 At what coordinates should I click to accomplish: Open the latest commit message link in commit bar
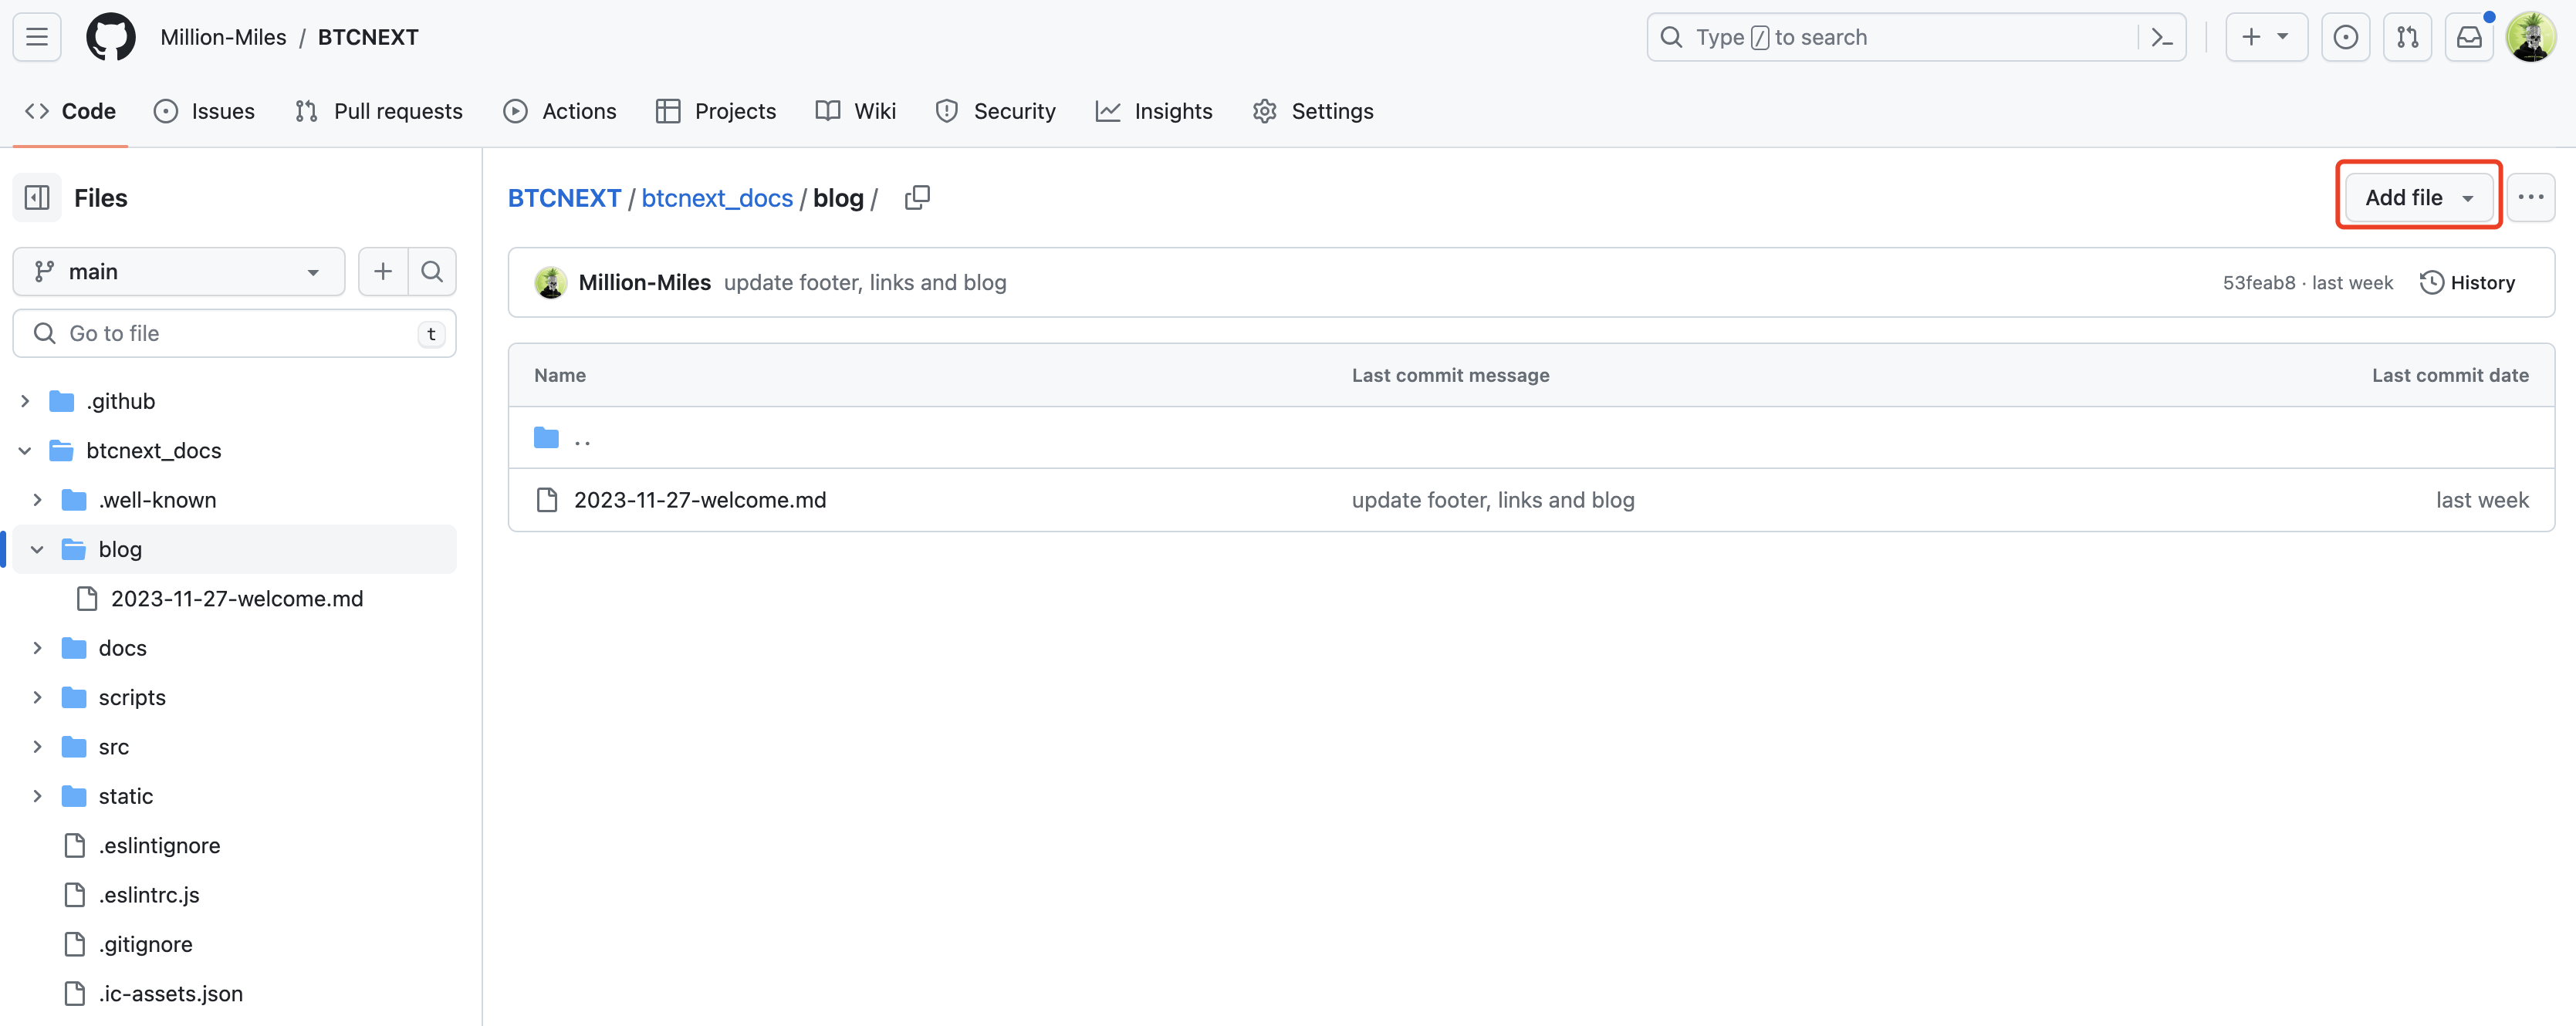[865, 283]
